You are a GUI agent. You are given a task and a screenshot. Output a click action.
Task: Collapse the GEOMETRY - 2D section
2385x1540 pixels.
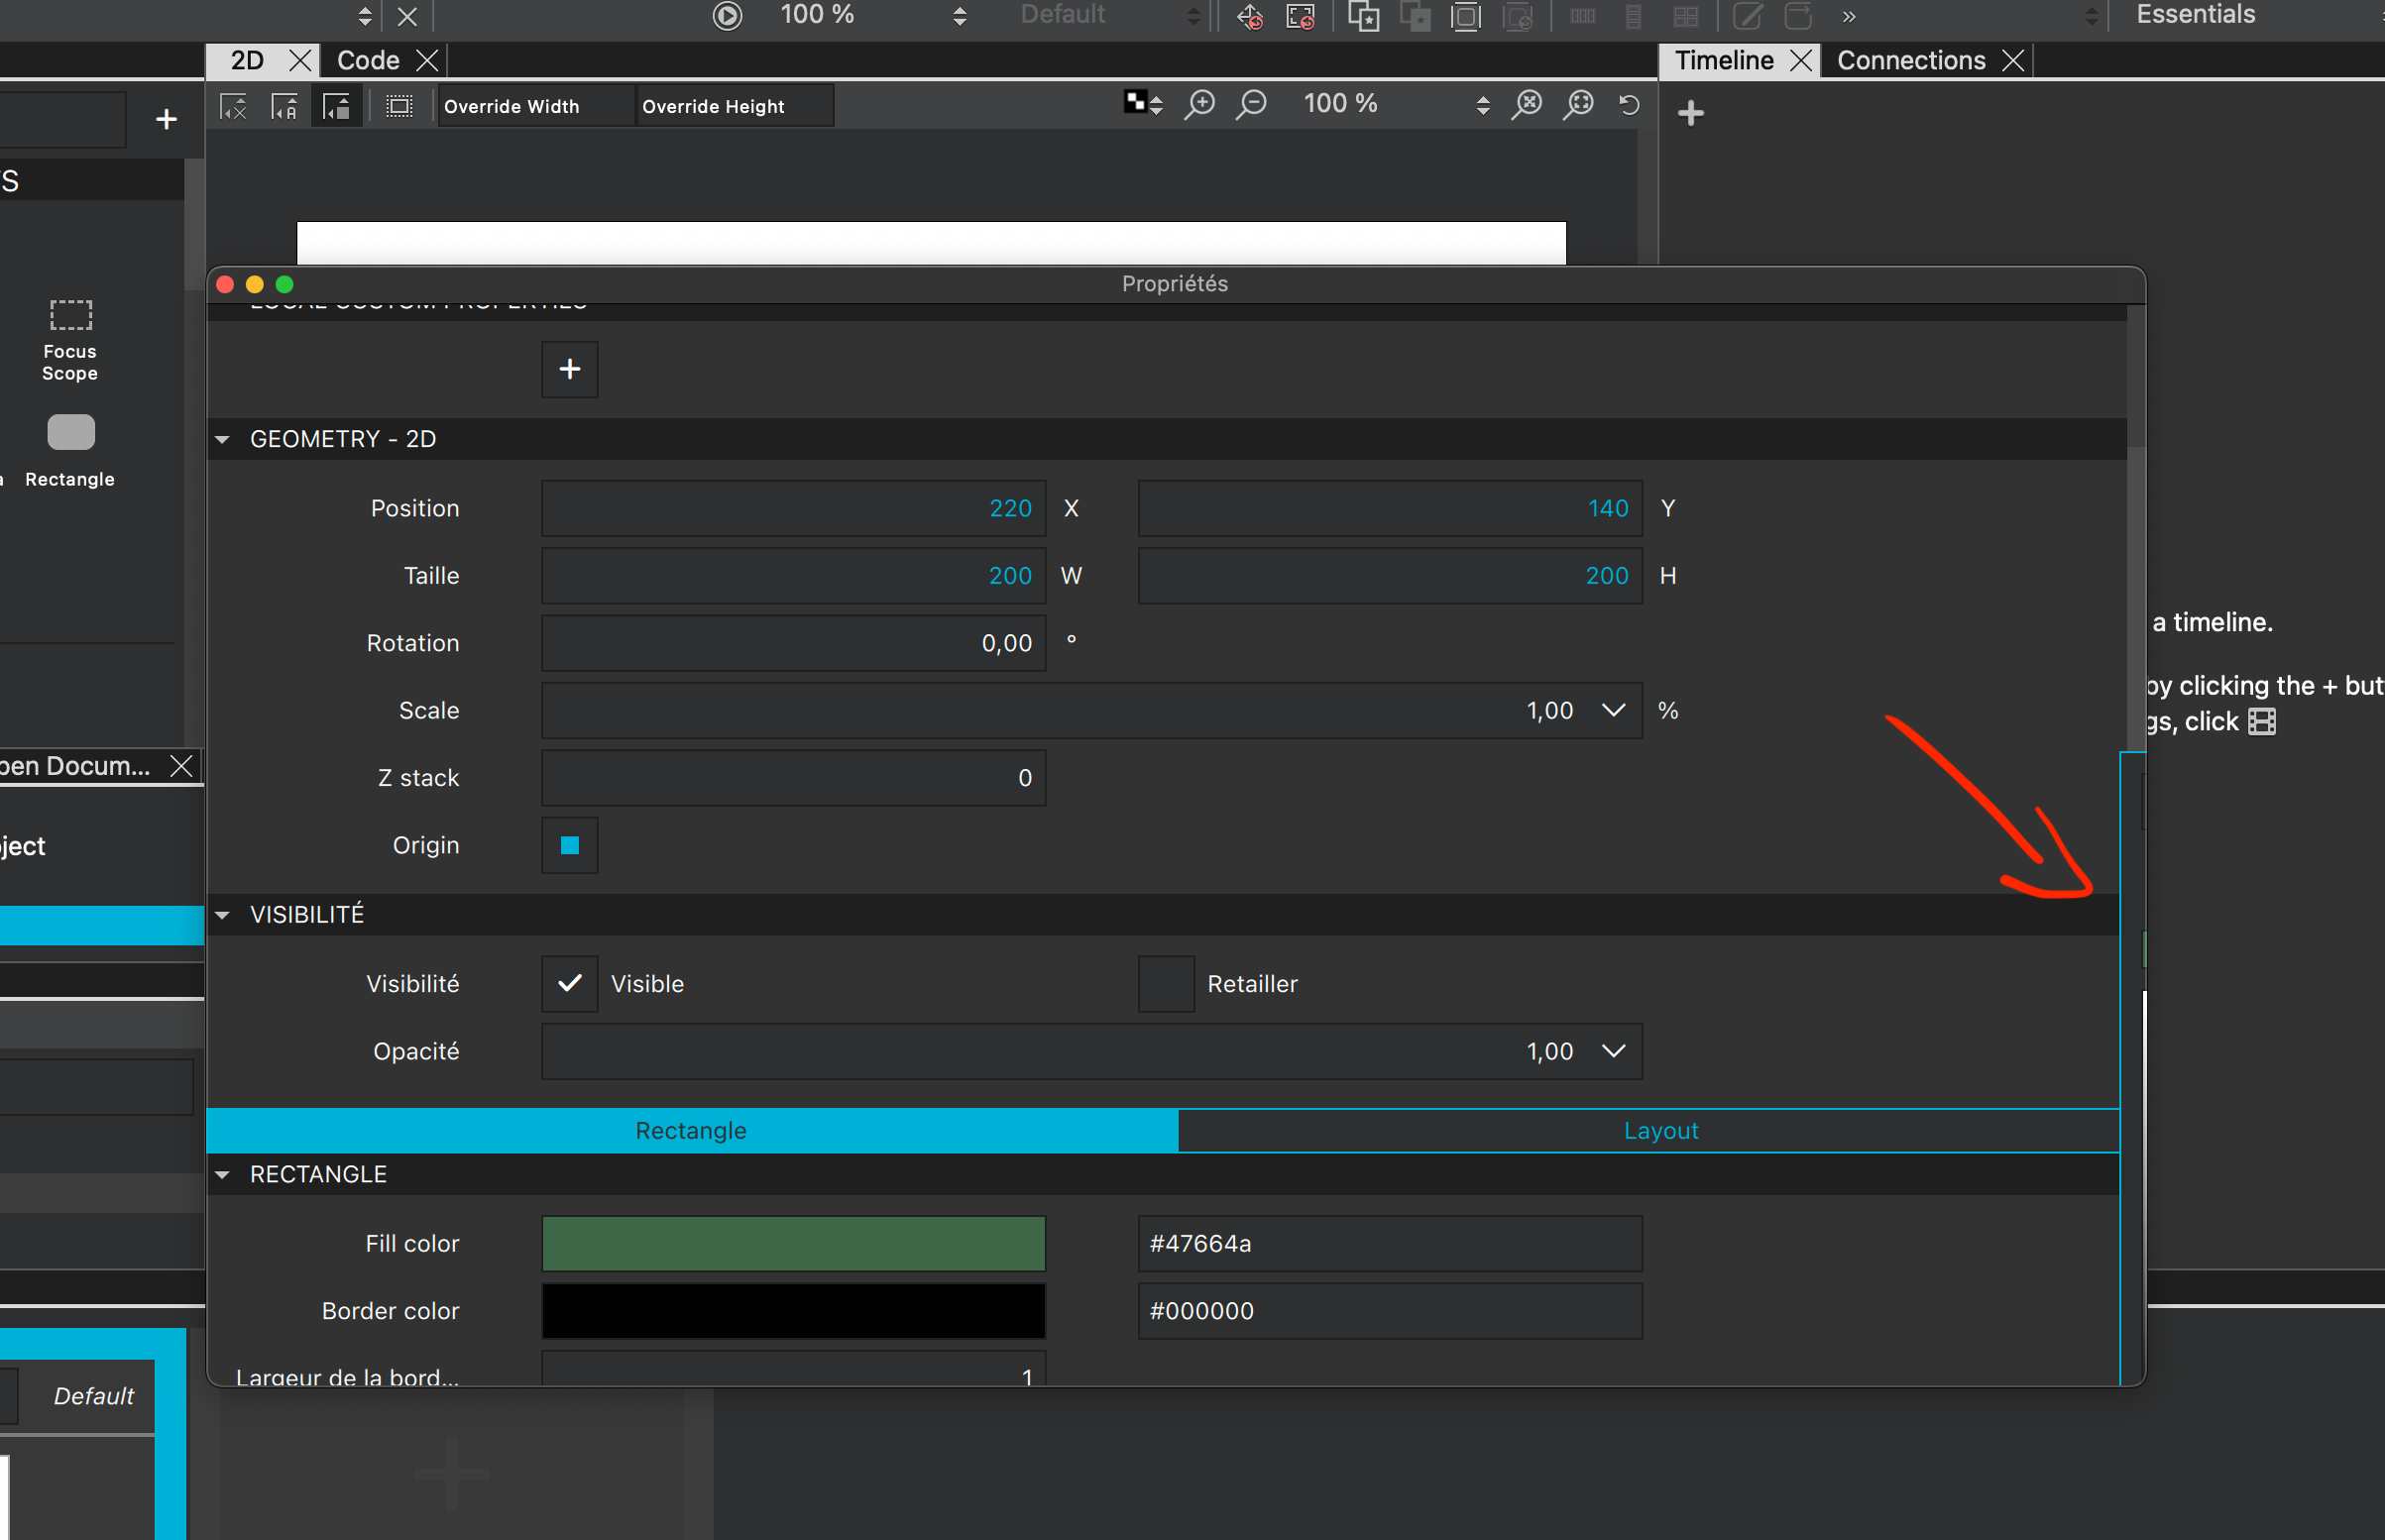click(x=223, y=439)
